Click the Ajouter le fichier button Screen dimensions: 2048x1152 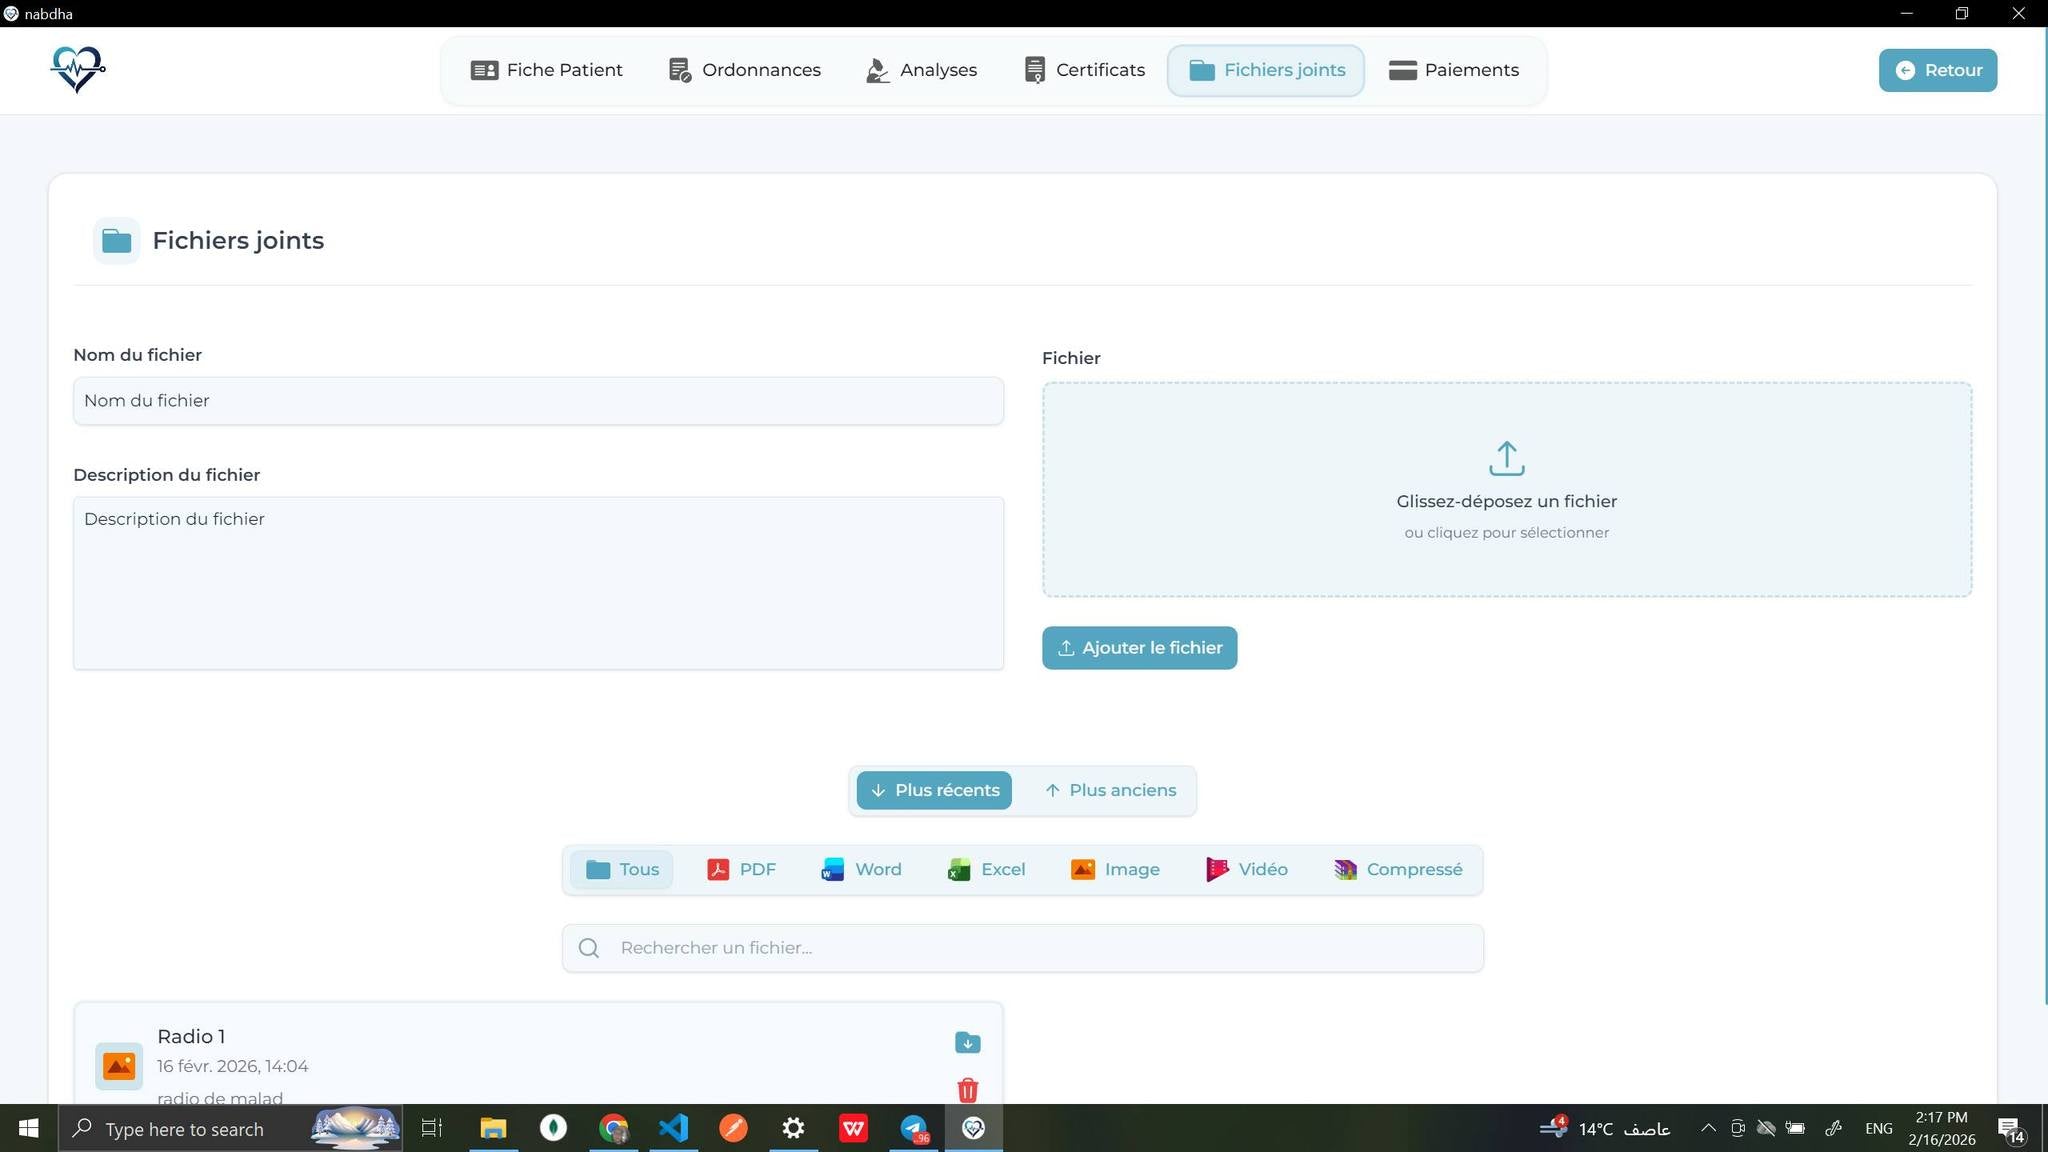pyautogui.click(x=1139, y=647)
